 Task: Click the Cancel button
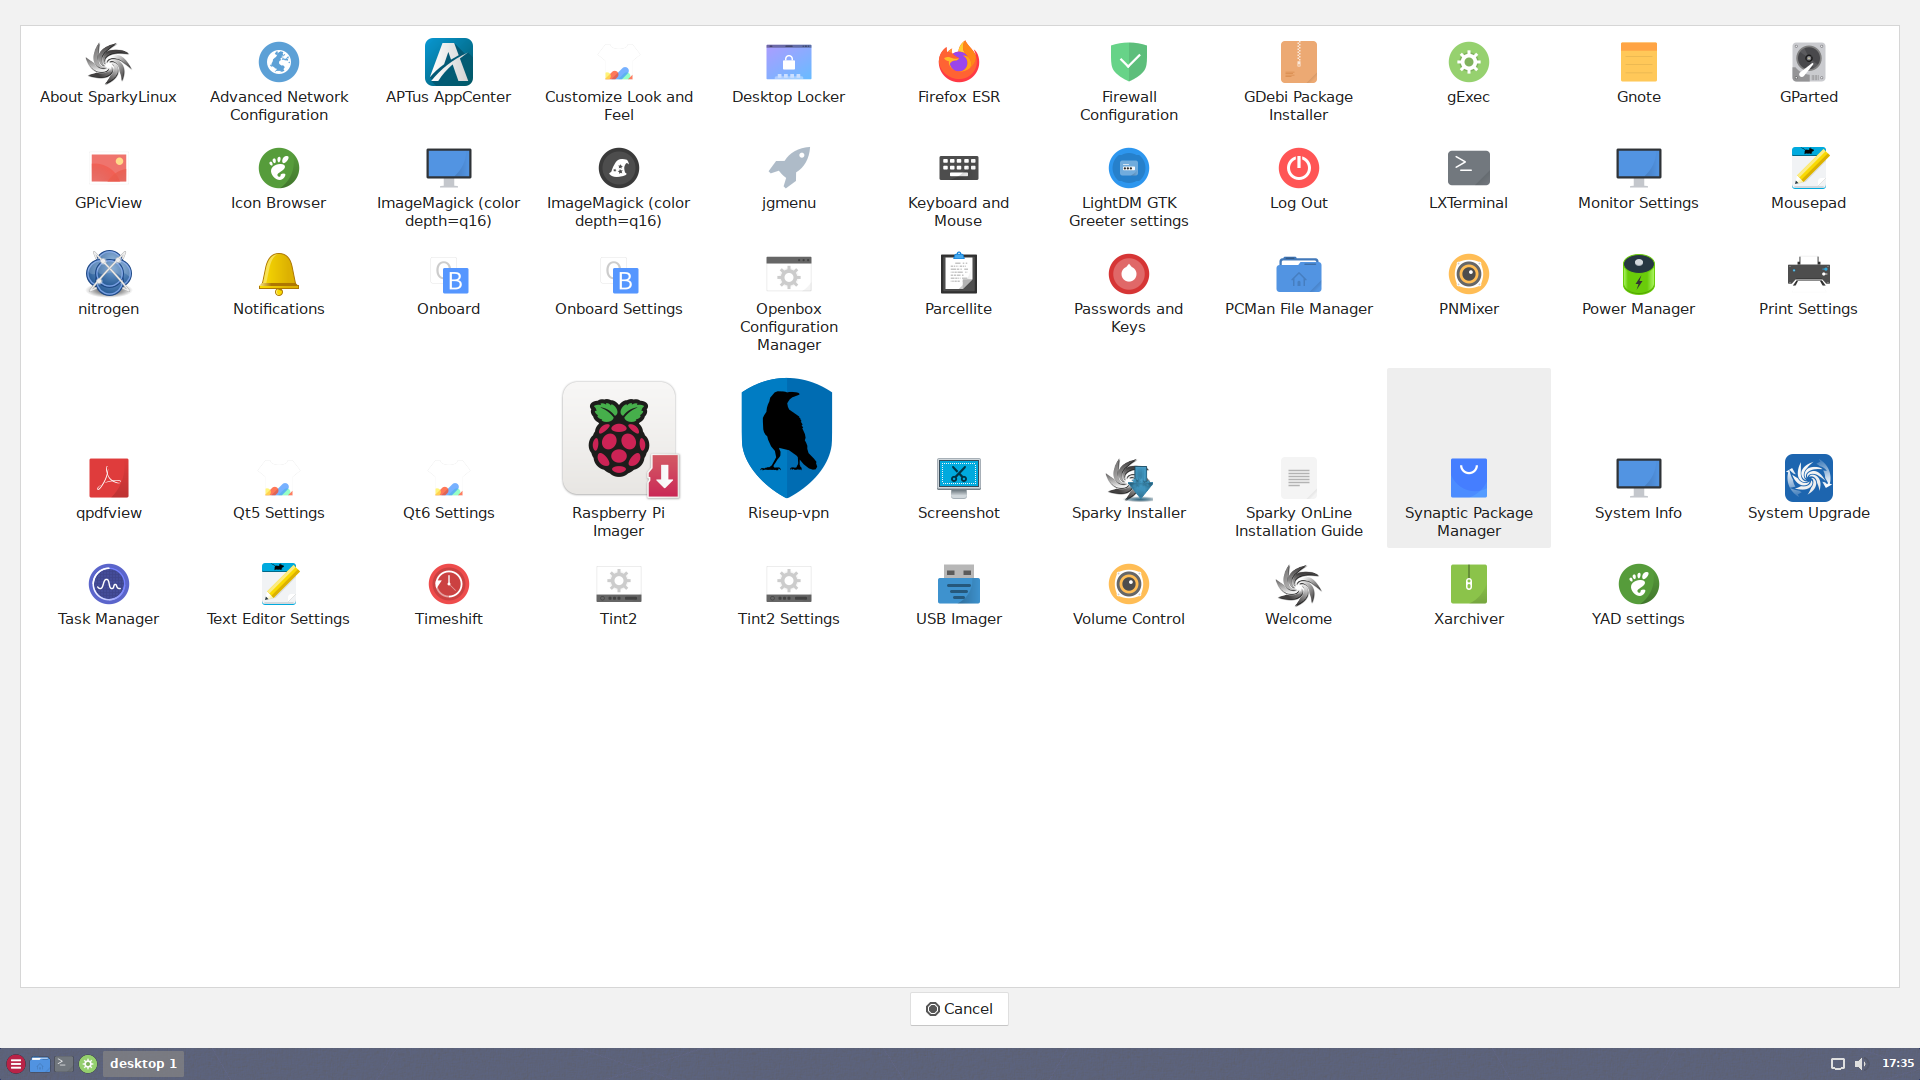coord(958,1008)
